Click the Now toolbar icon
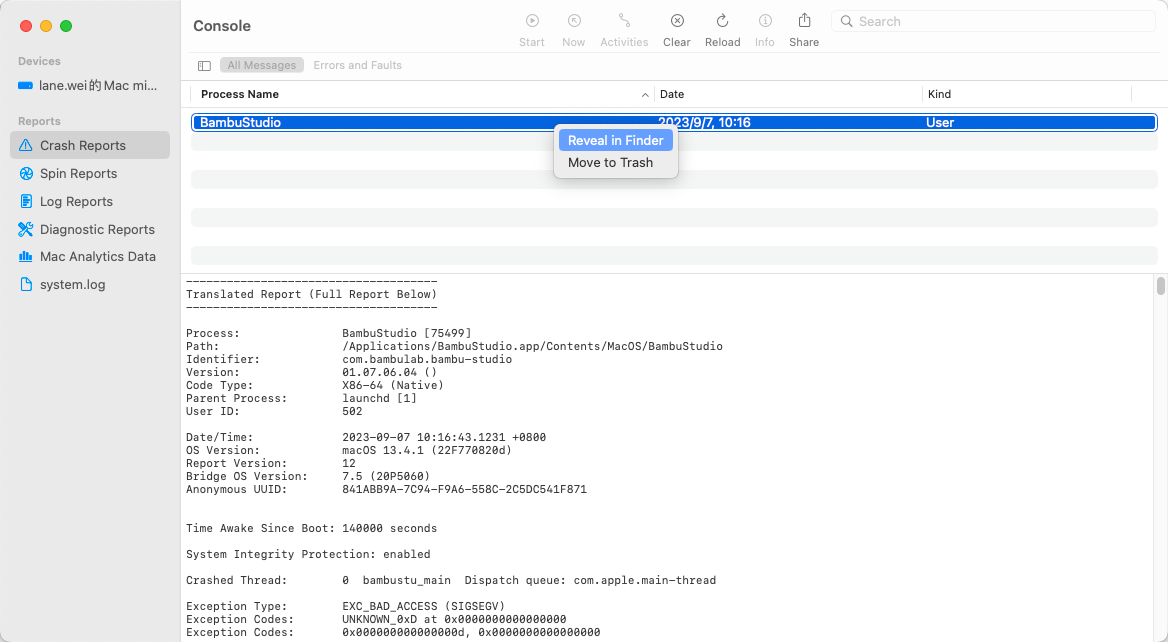The image size is (1168, 642). (574, 21)
